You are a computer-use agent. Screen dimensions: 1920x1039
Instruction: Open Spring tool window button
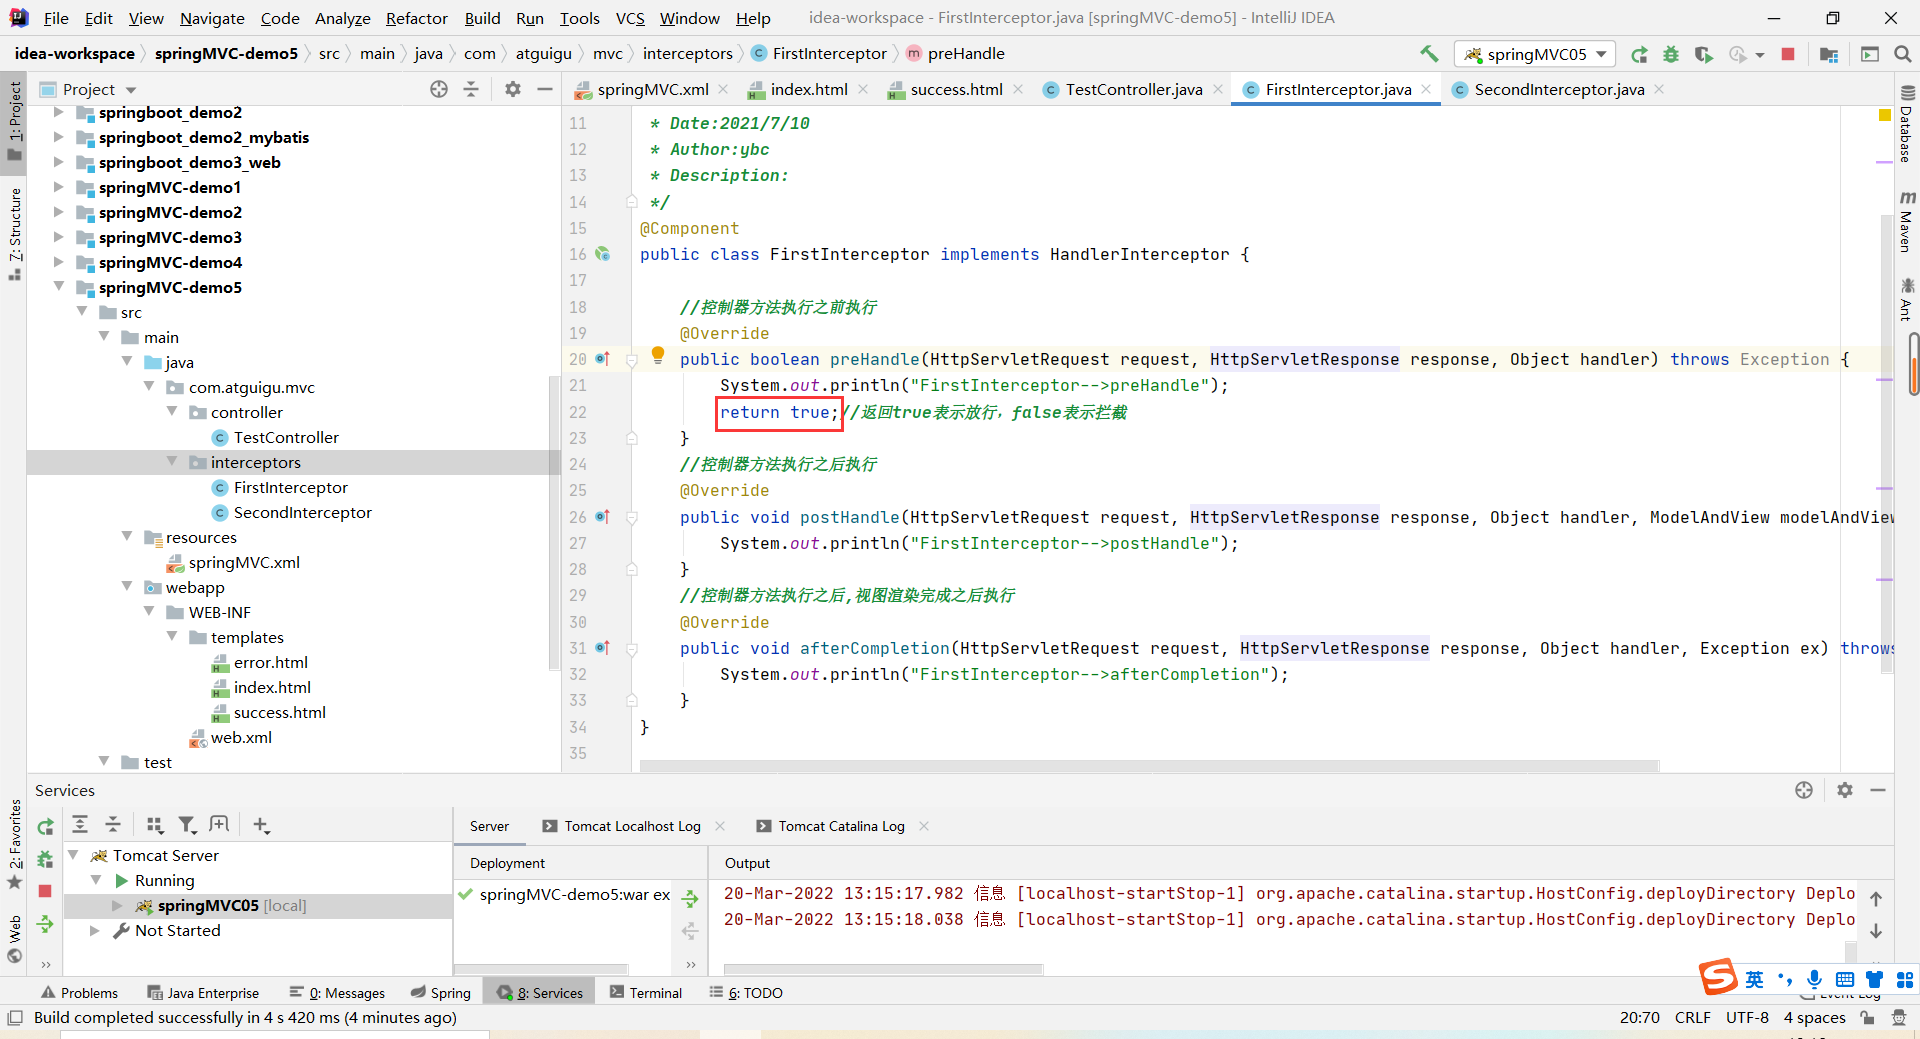pos(441,993)
